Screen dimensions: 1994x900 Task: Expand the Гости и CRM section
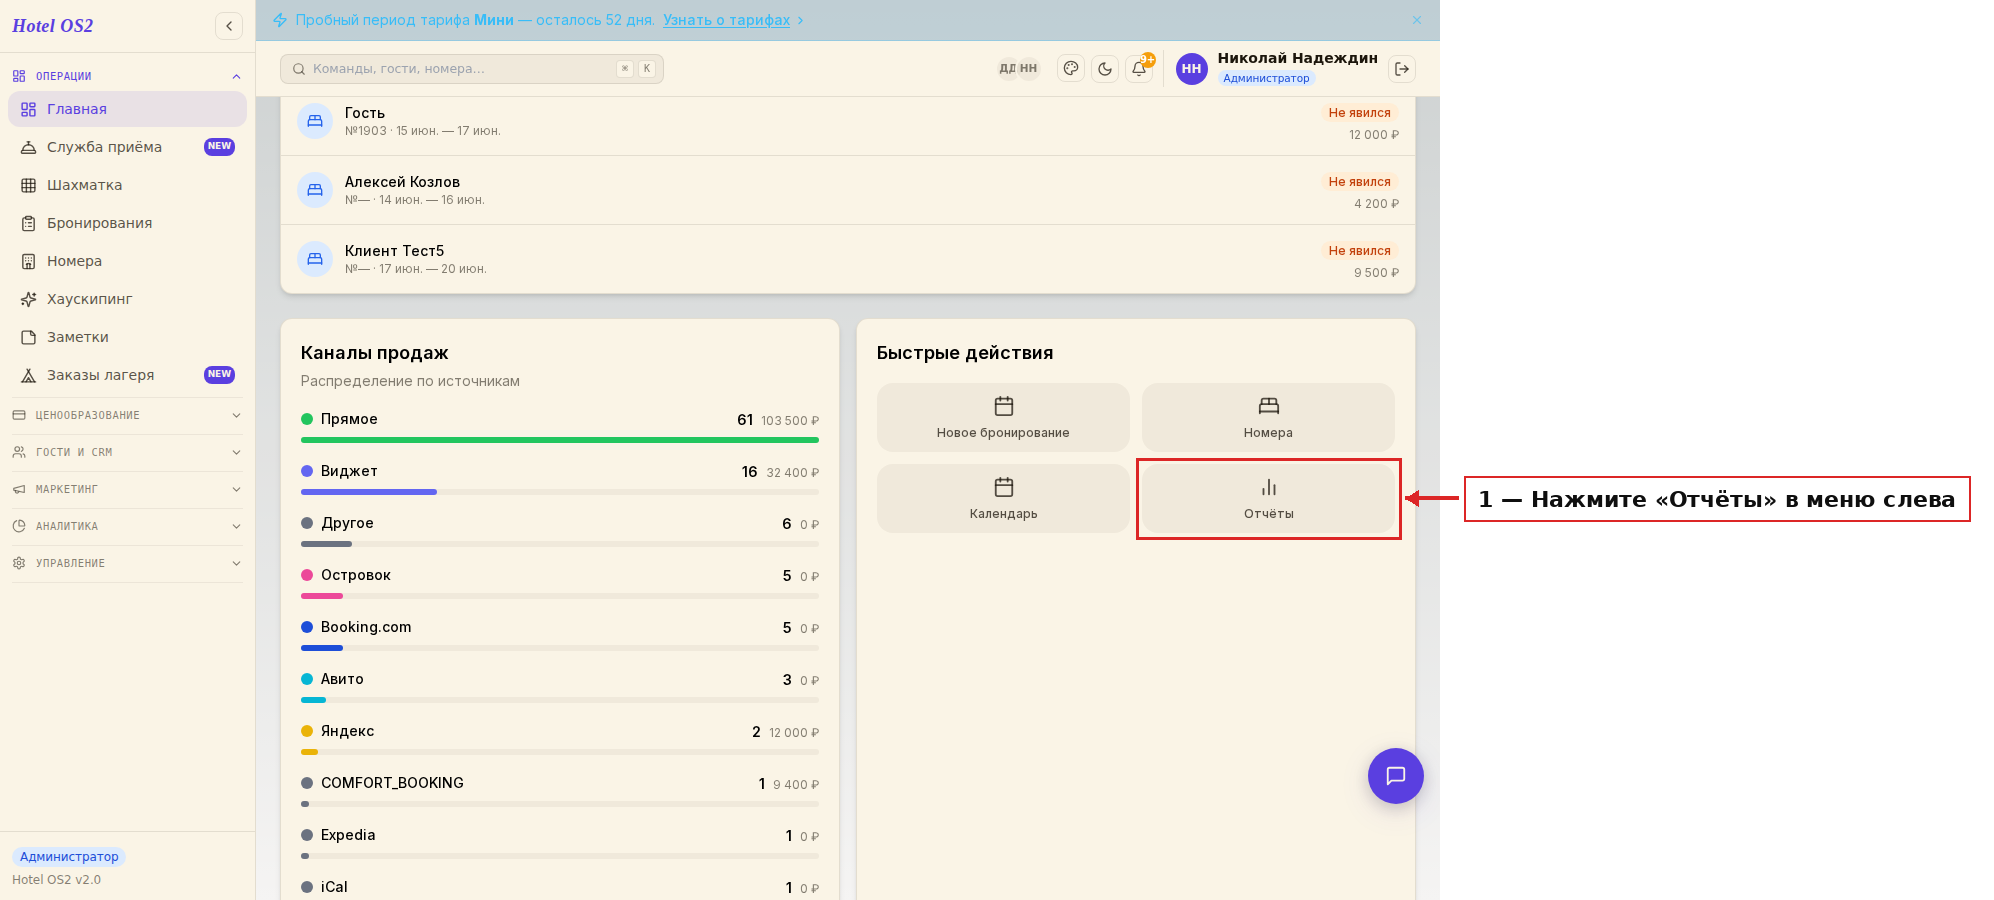tap(127, 452)
